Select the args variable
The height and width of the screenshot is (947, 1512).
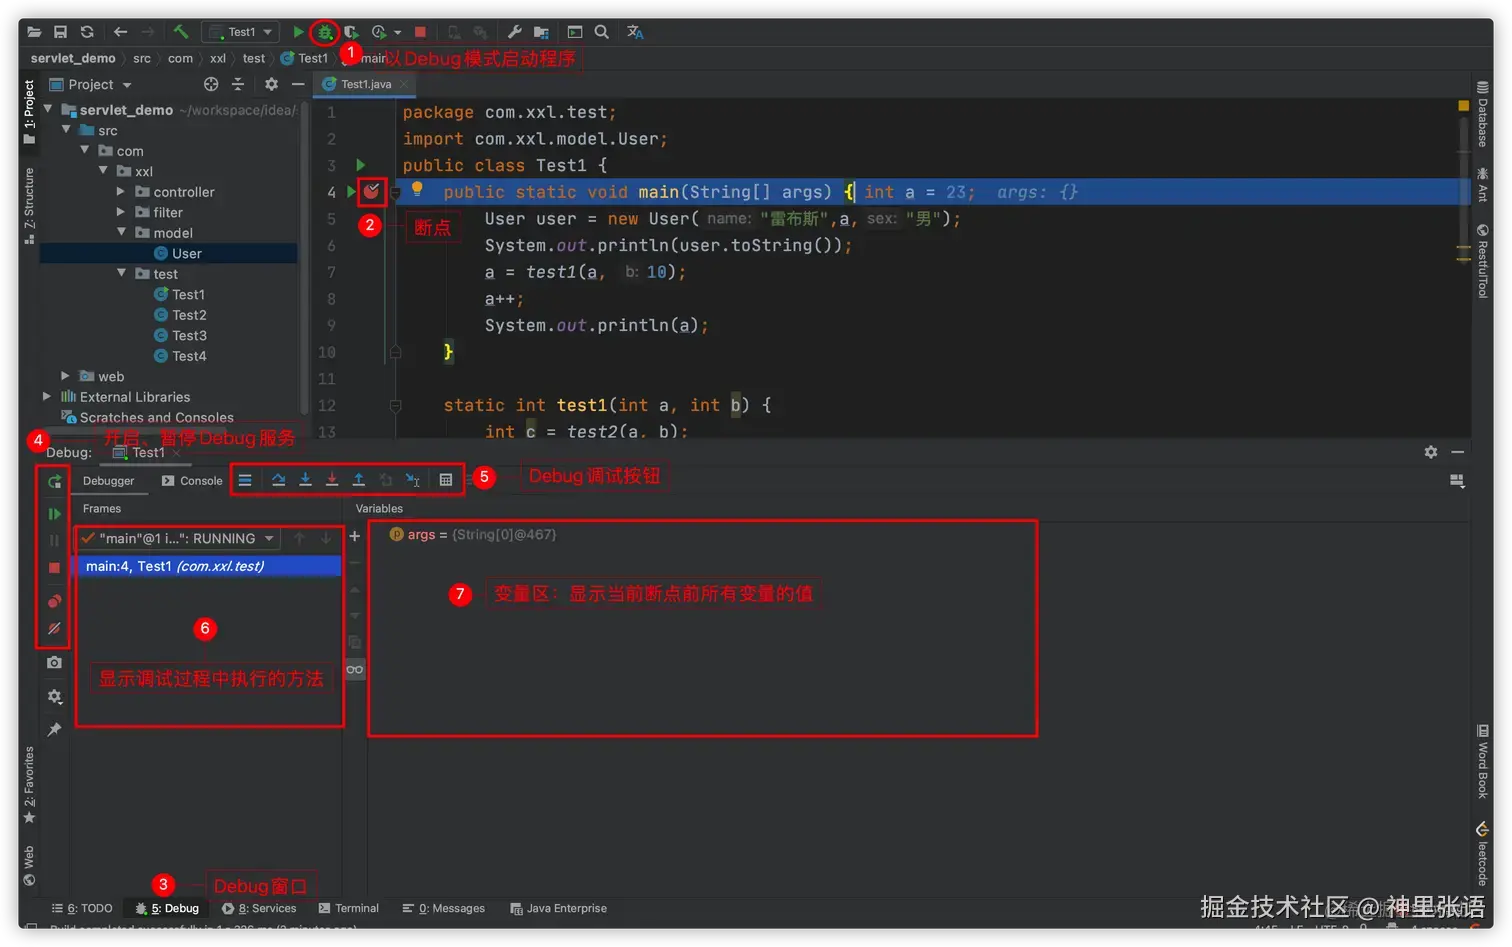coord(473,535)
